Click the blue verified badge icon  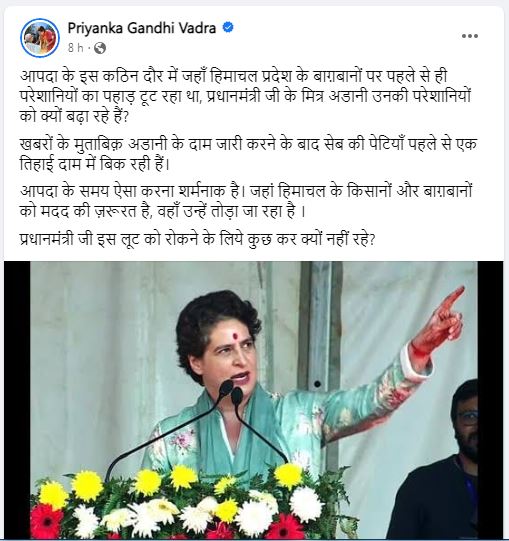tap(228, 27)
